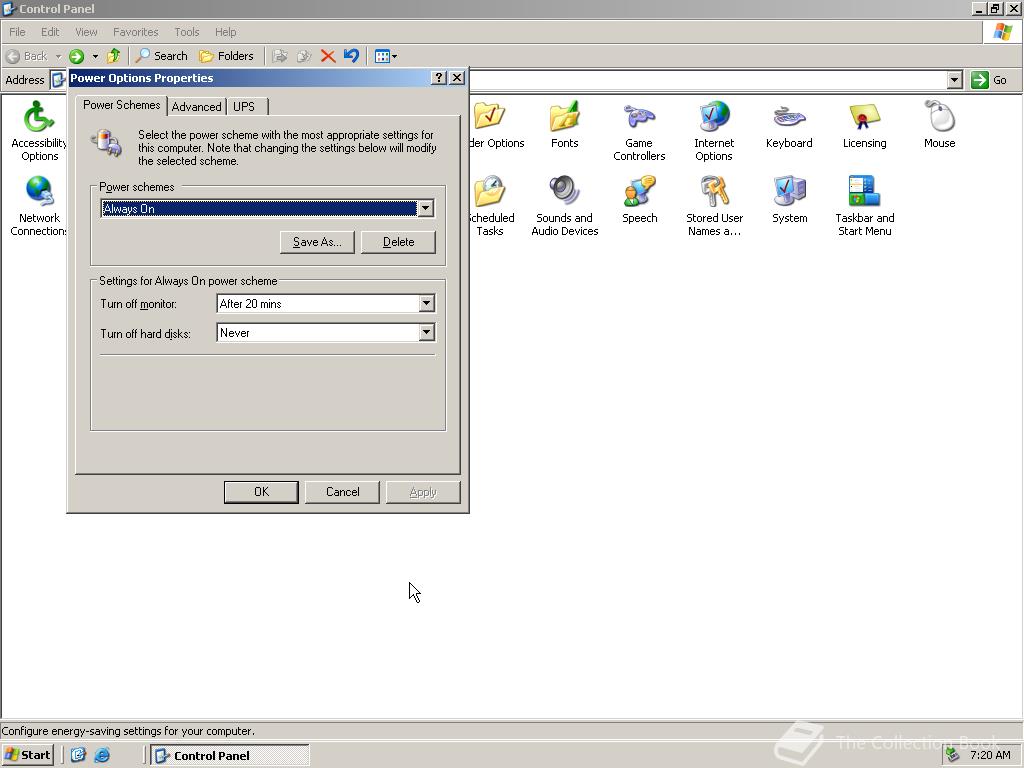The image size is (1024, 768).
Task: Open Scheduled Tasks icon
Action: click(492, 206)
